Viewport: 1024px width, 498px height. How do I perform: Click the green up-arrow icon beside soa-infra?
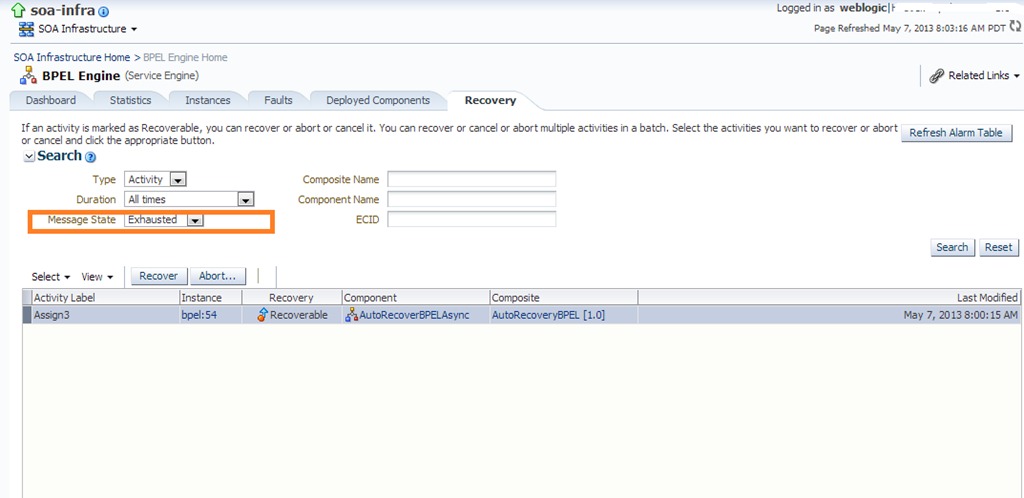19,11
